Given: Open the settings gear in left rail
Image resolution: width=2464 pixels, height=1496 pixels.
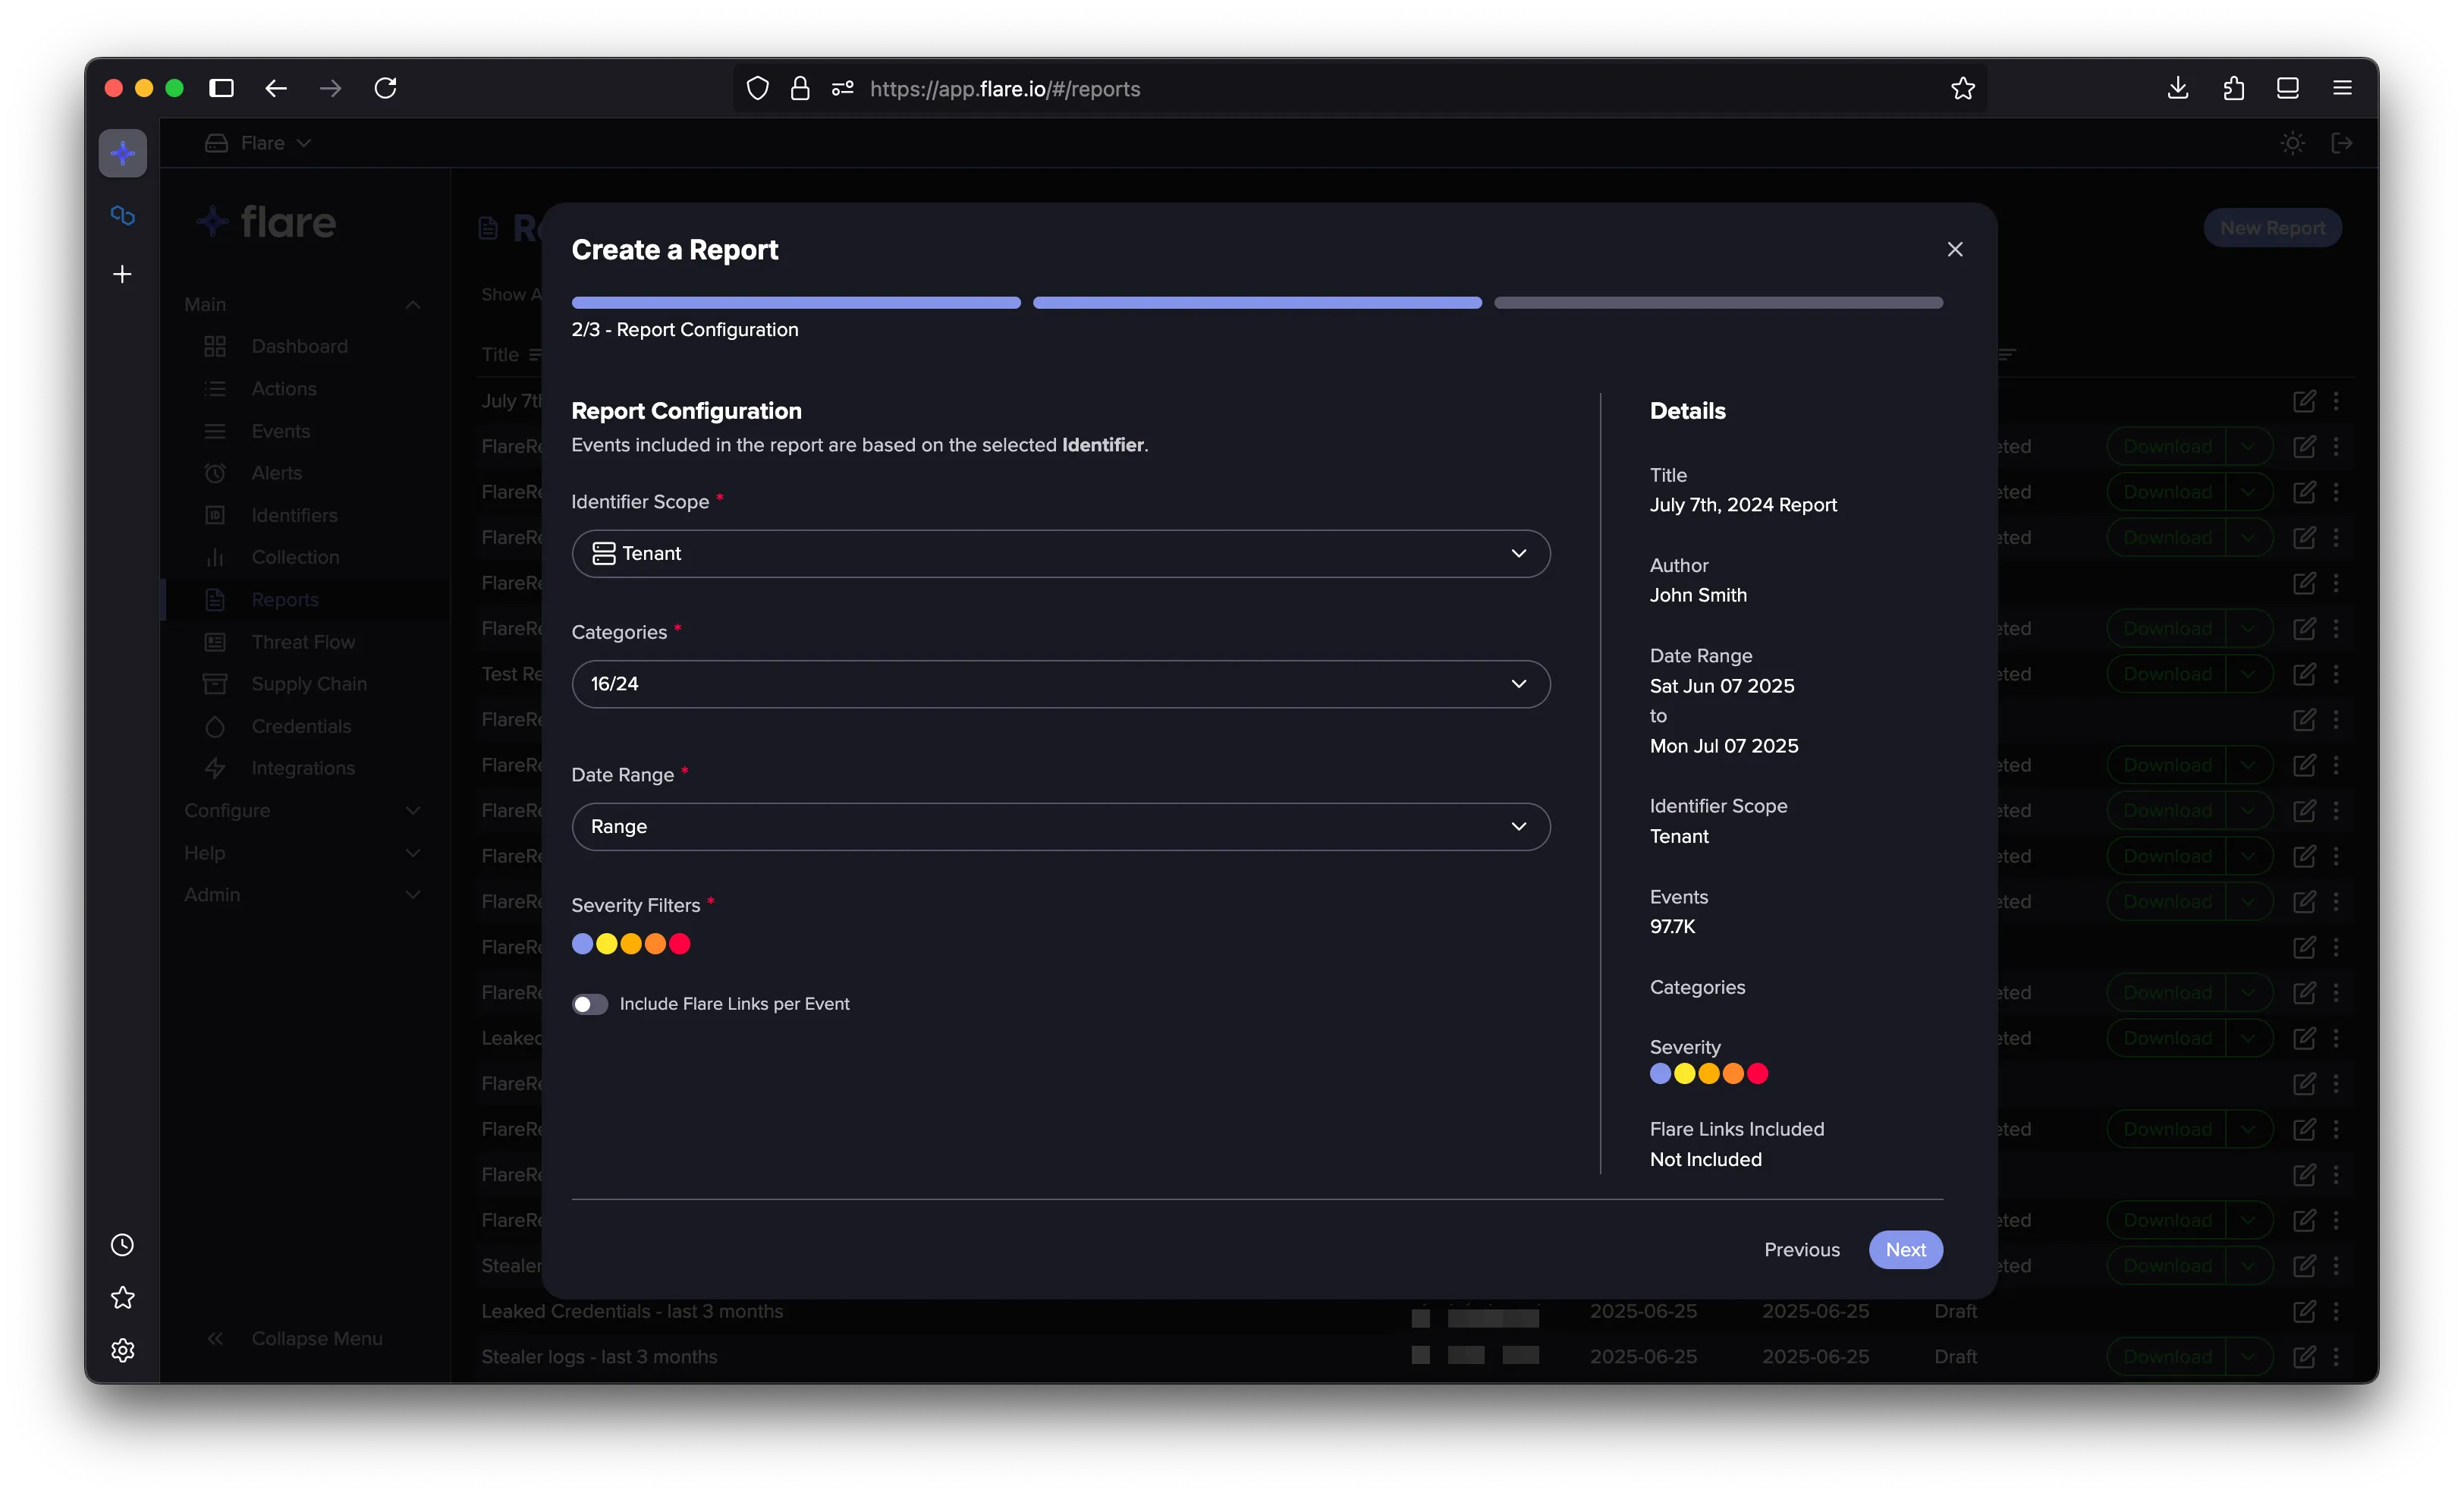Looking at the screenshot, I should tap(122, 1350).
